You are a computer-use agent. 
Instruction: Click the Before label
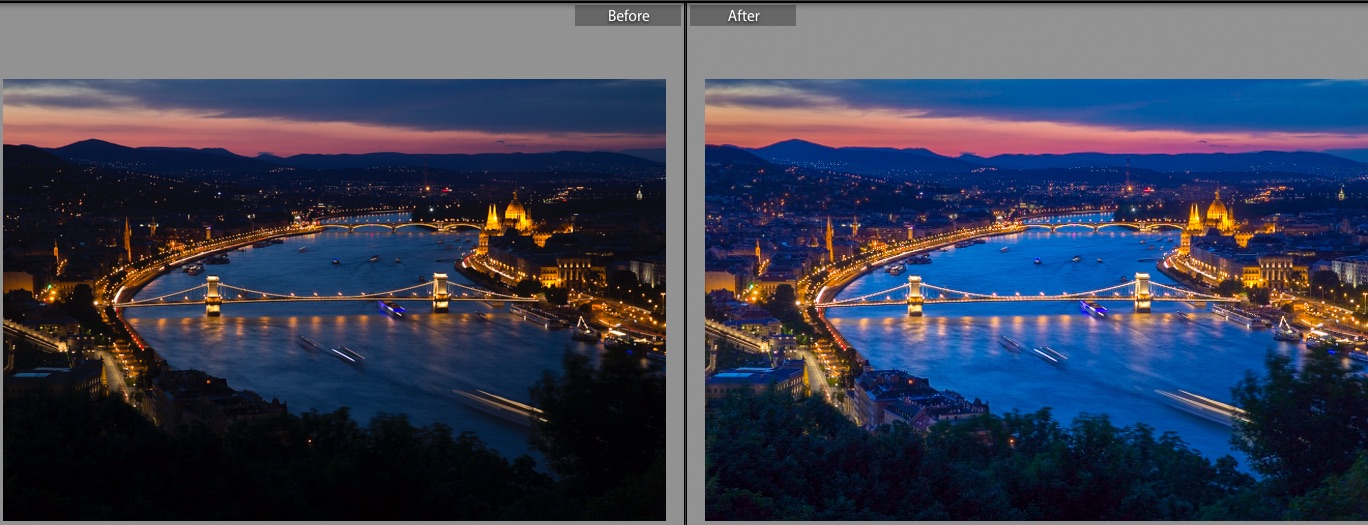coord(628,16)
